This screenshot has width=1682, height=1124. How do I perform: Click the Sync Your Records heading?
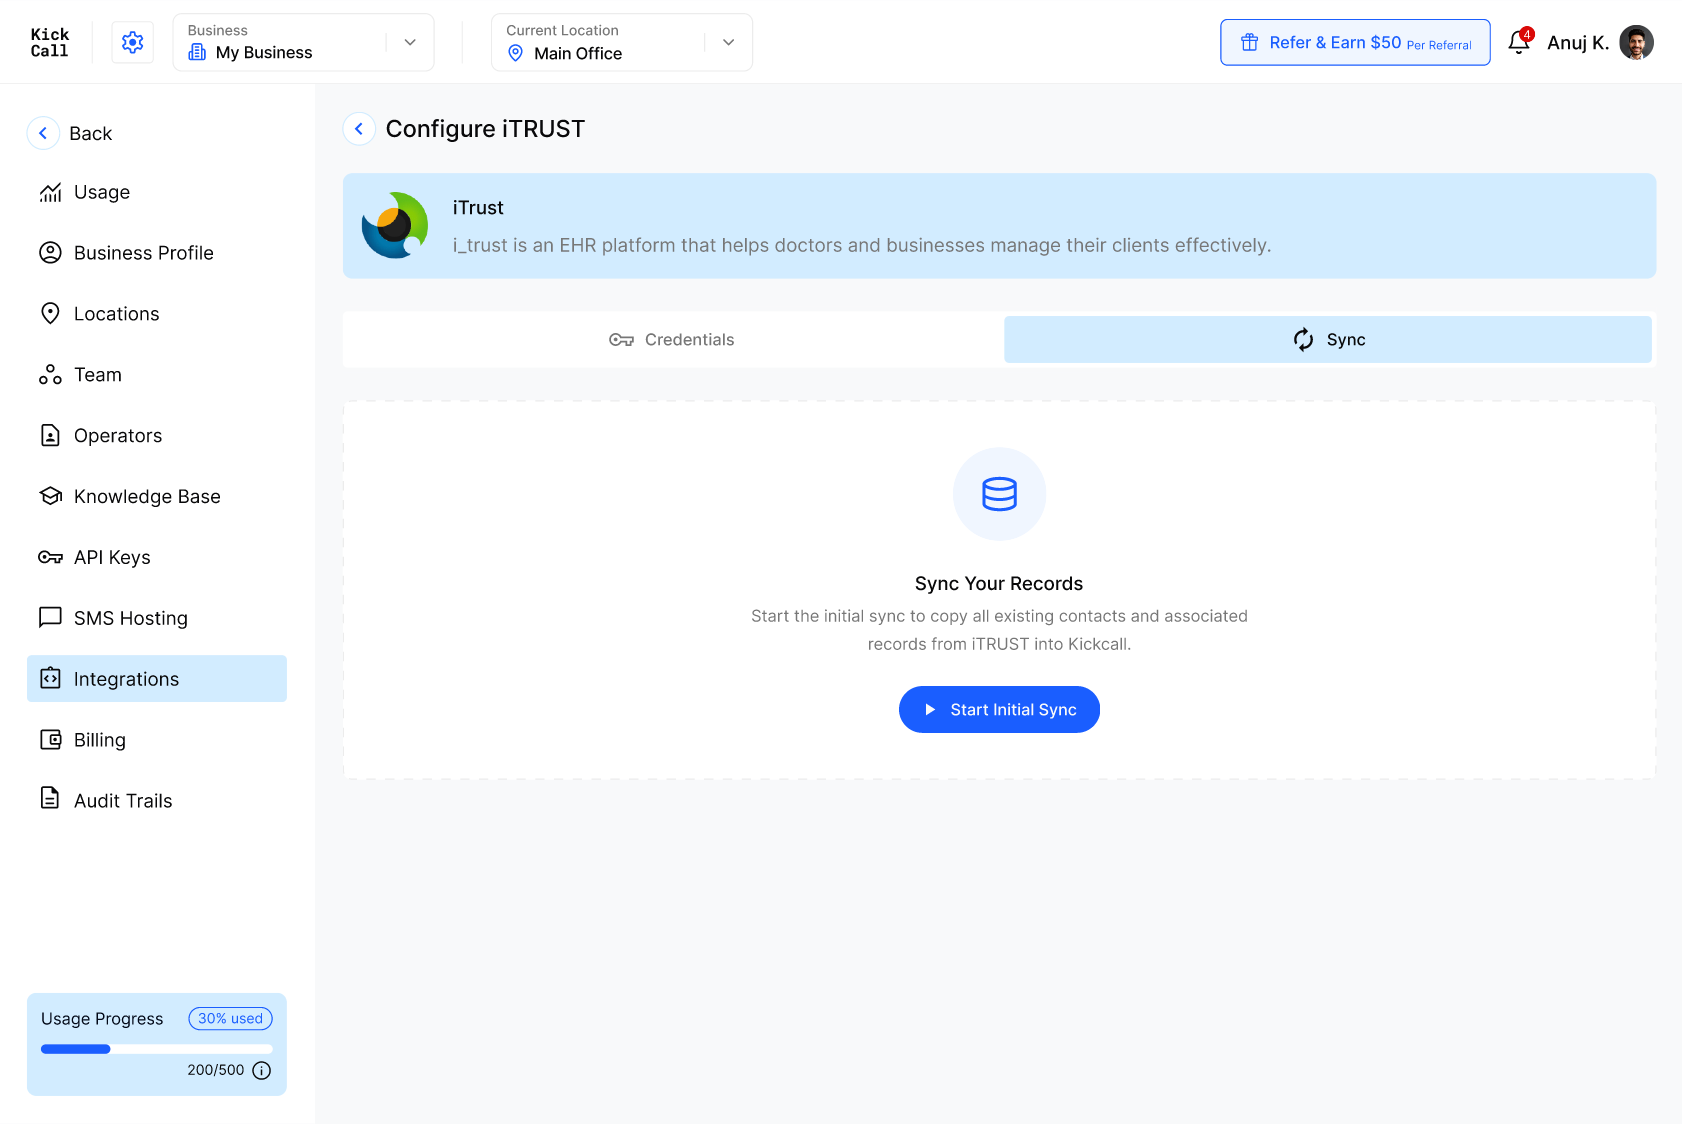tap(999, 584)
